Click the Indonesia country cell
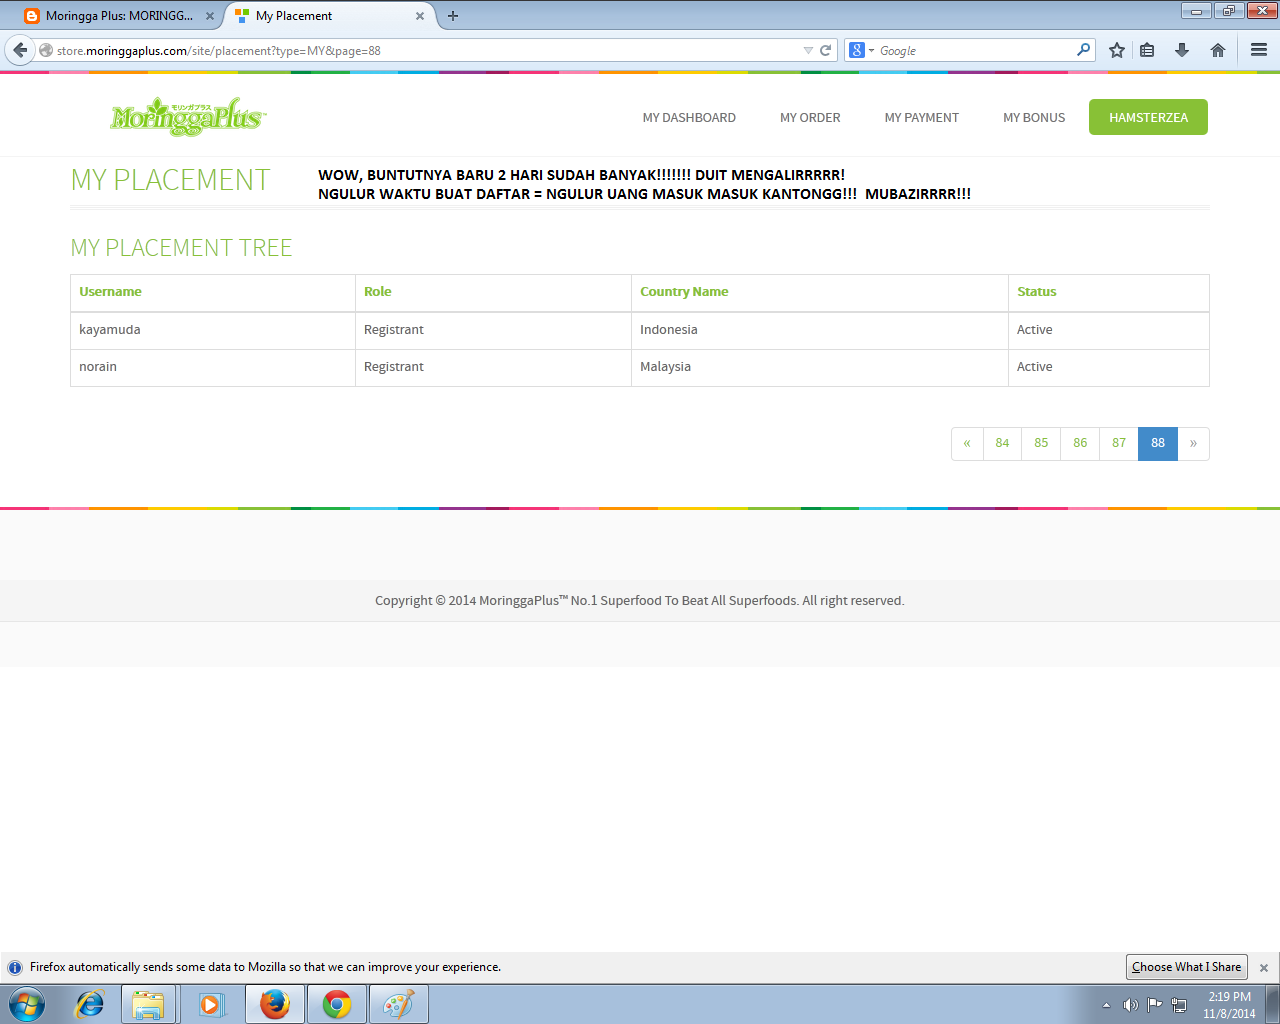The height and width of the screenshot is (1024, 1280). click(x=820, y=330)
